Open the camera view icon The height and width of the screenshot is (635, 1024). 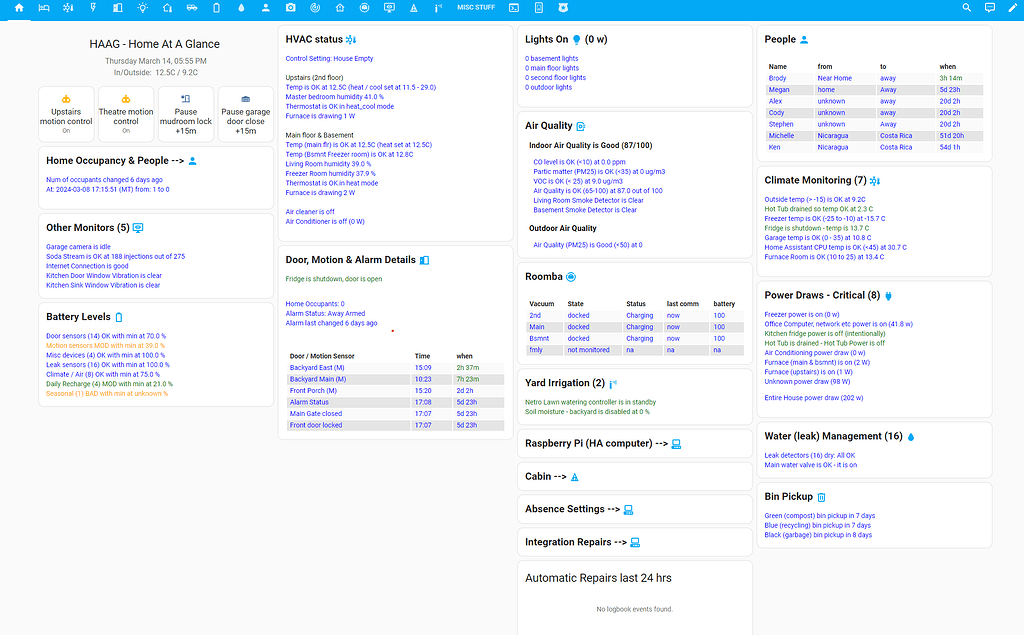click(290, 8)
